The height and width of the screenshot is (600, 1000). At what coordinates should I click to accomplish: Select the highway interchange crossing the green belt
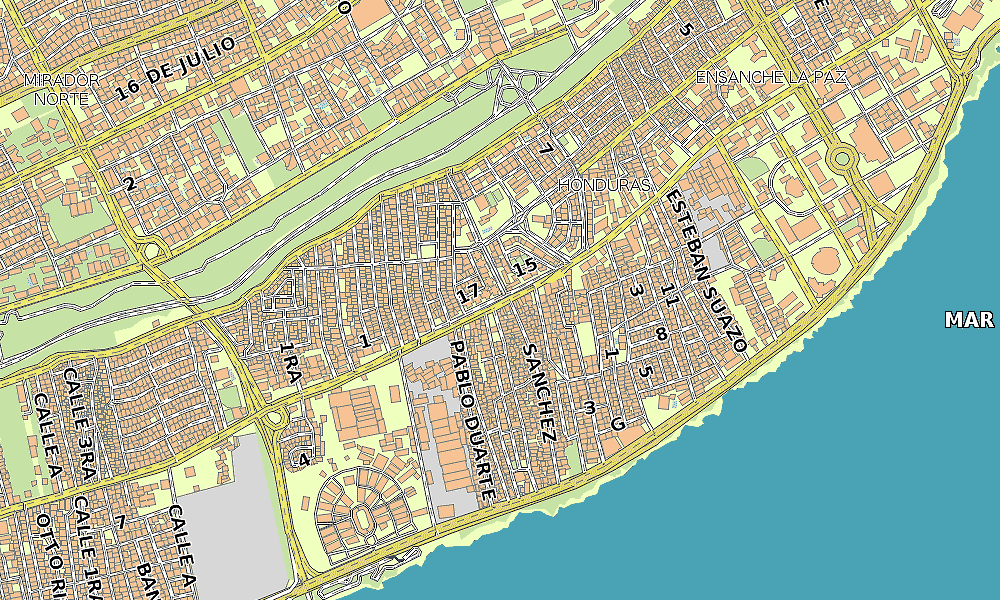point(511,88)
